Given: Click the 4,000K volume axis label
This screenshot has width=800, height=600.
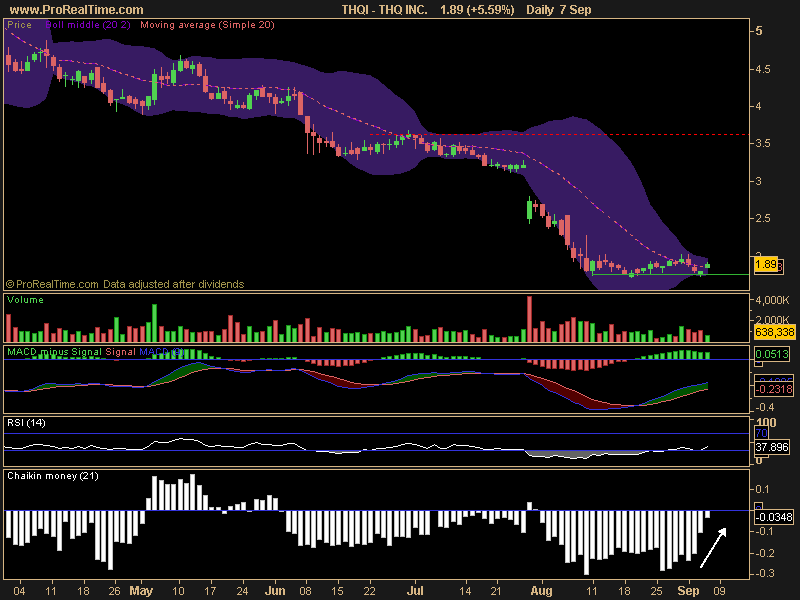Looking at the screenshot, I should tap(772, 300).
